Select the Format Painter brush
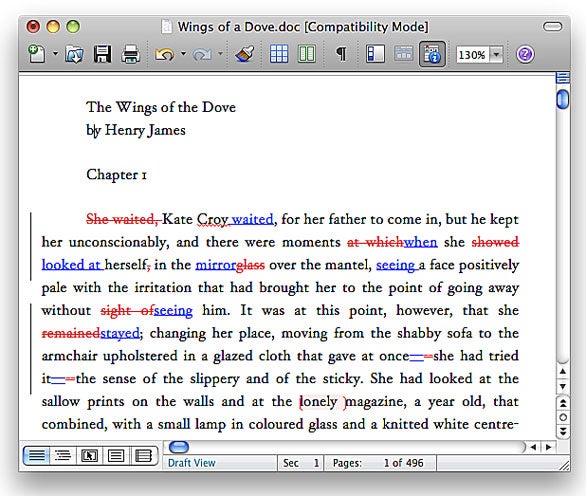The height and width of the screenshot is (496, 586). pyautogui.click(x=245, y=54)
